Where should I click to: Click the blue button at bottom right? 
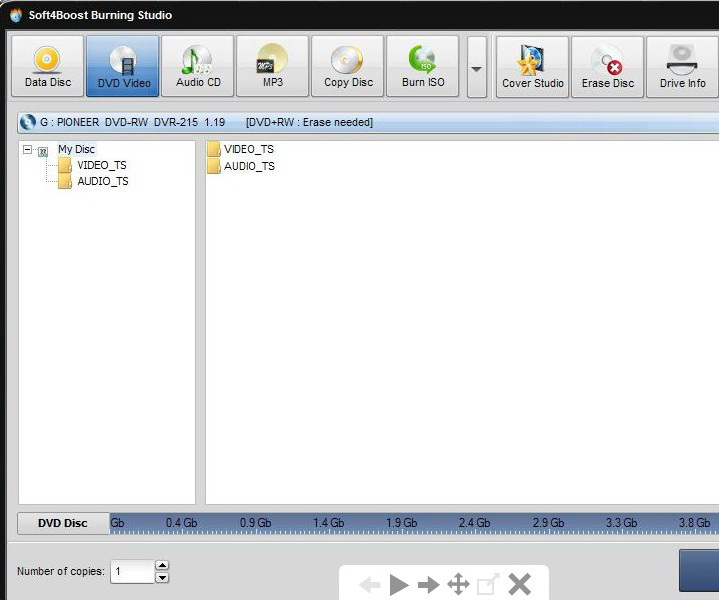(699, 571)
